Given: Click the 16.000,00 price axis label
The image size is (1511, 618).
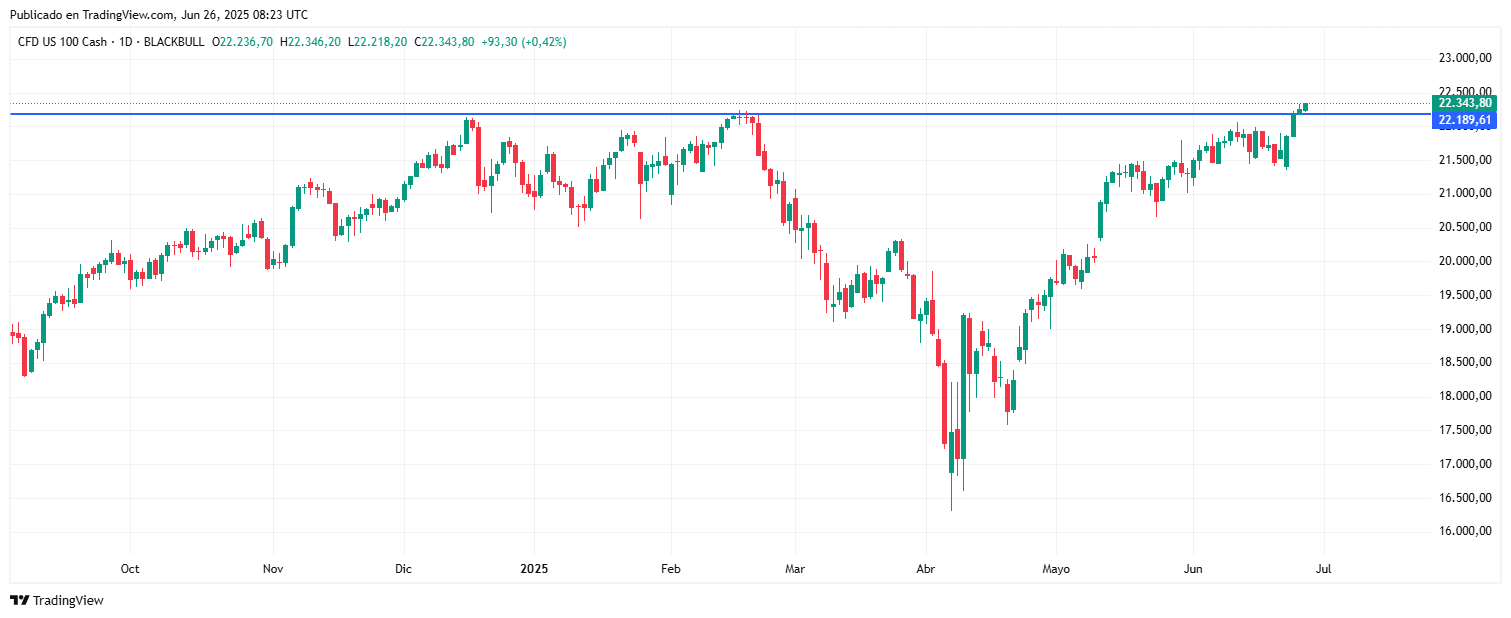Looking at the screenshot, I should click(1464, 531).
